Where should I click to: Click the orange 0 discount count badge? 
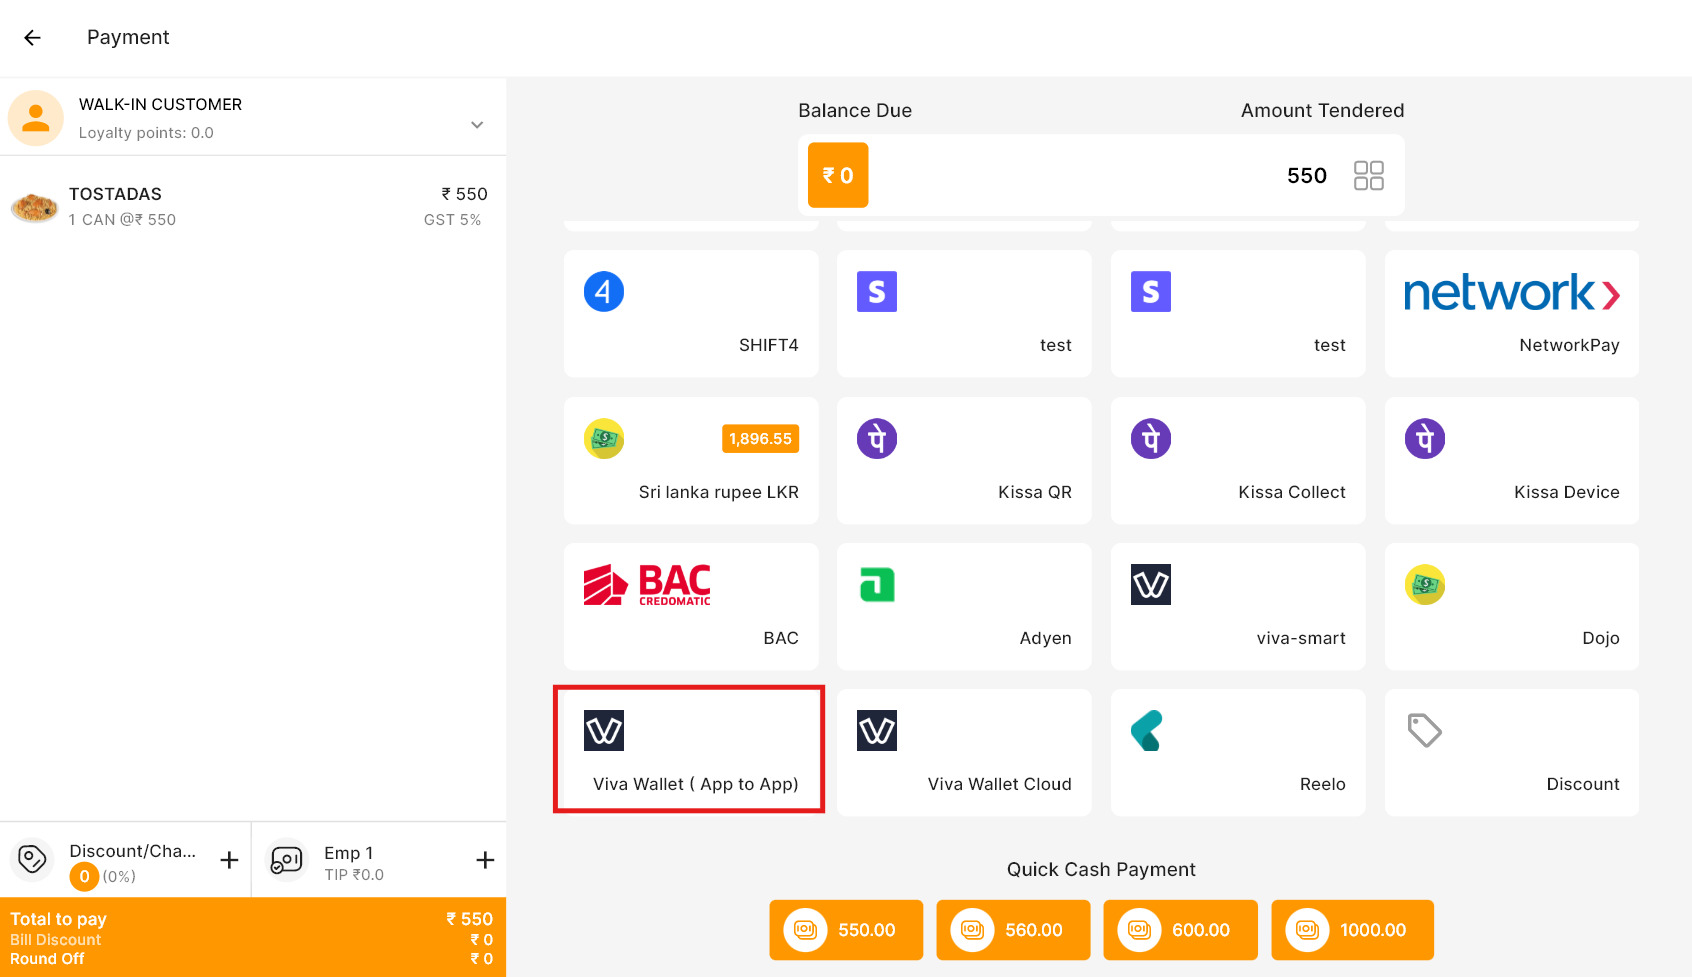(84, 877)
